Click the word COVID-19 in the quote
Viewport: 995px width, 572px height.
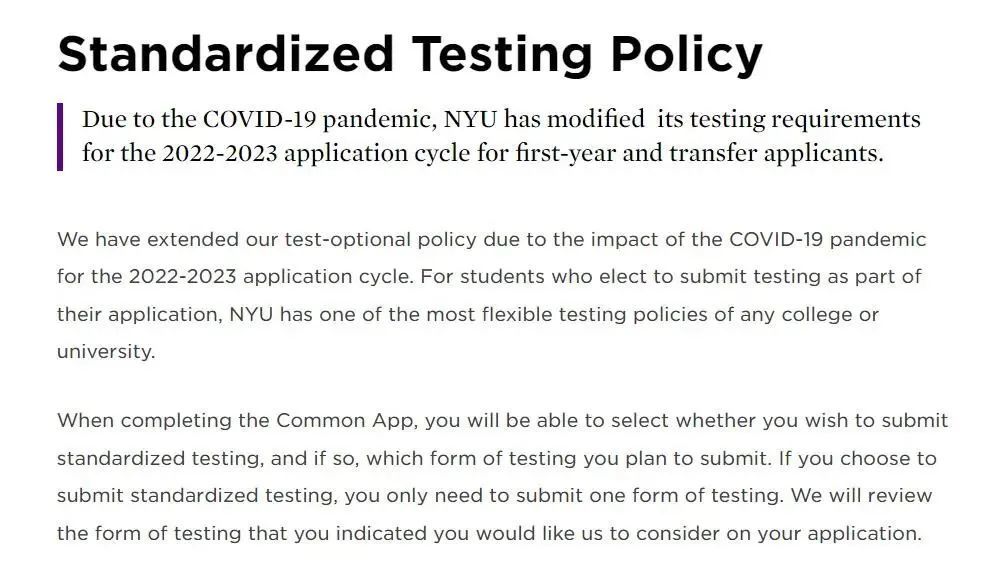click(260, 119)
